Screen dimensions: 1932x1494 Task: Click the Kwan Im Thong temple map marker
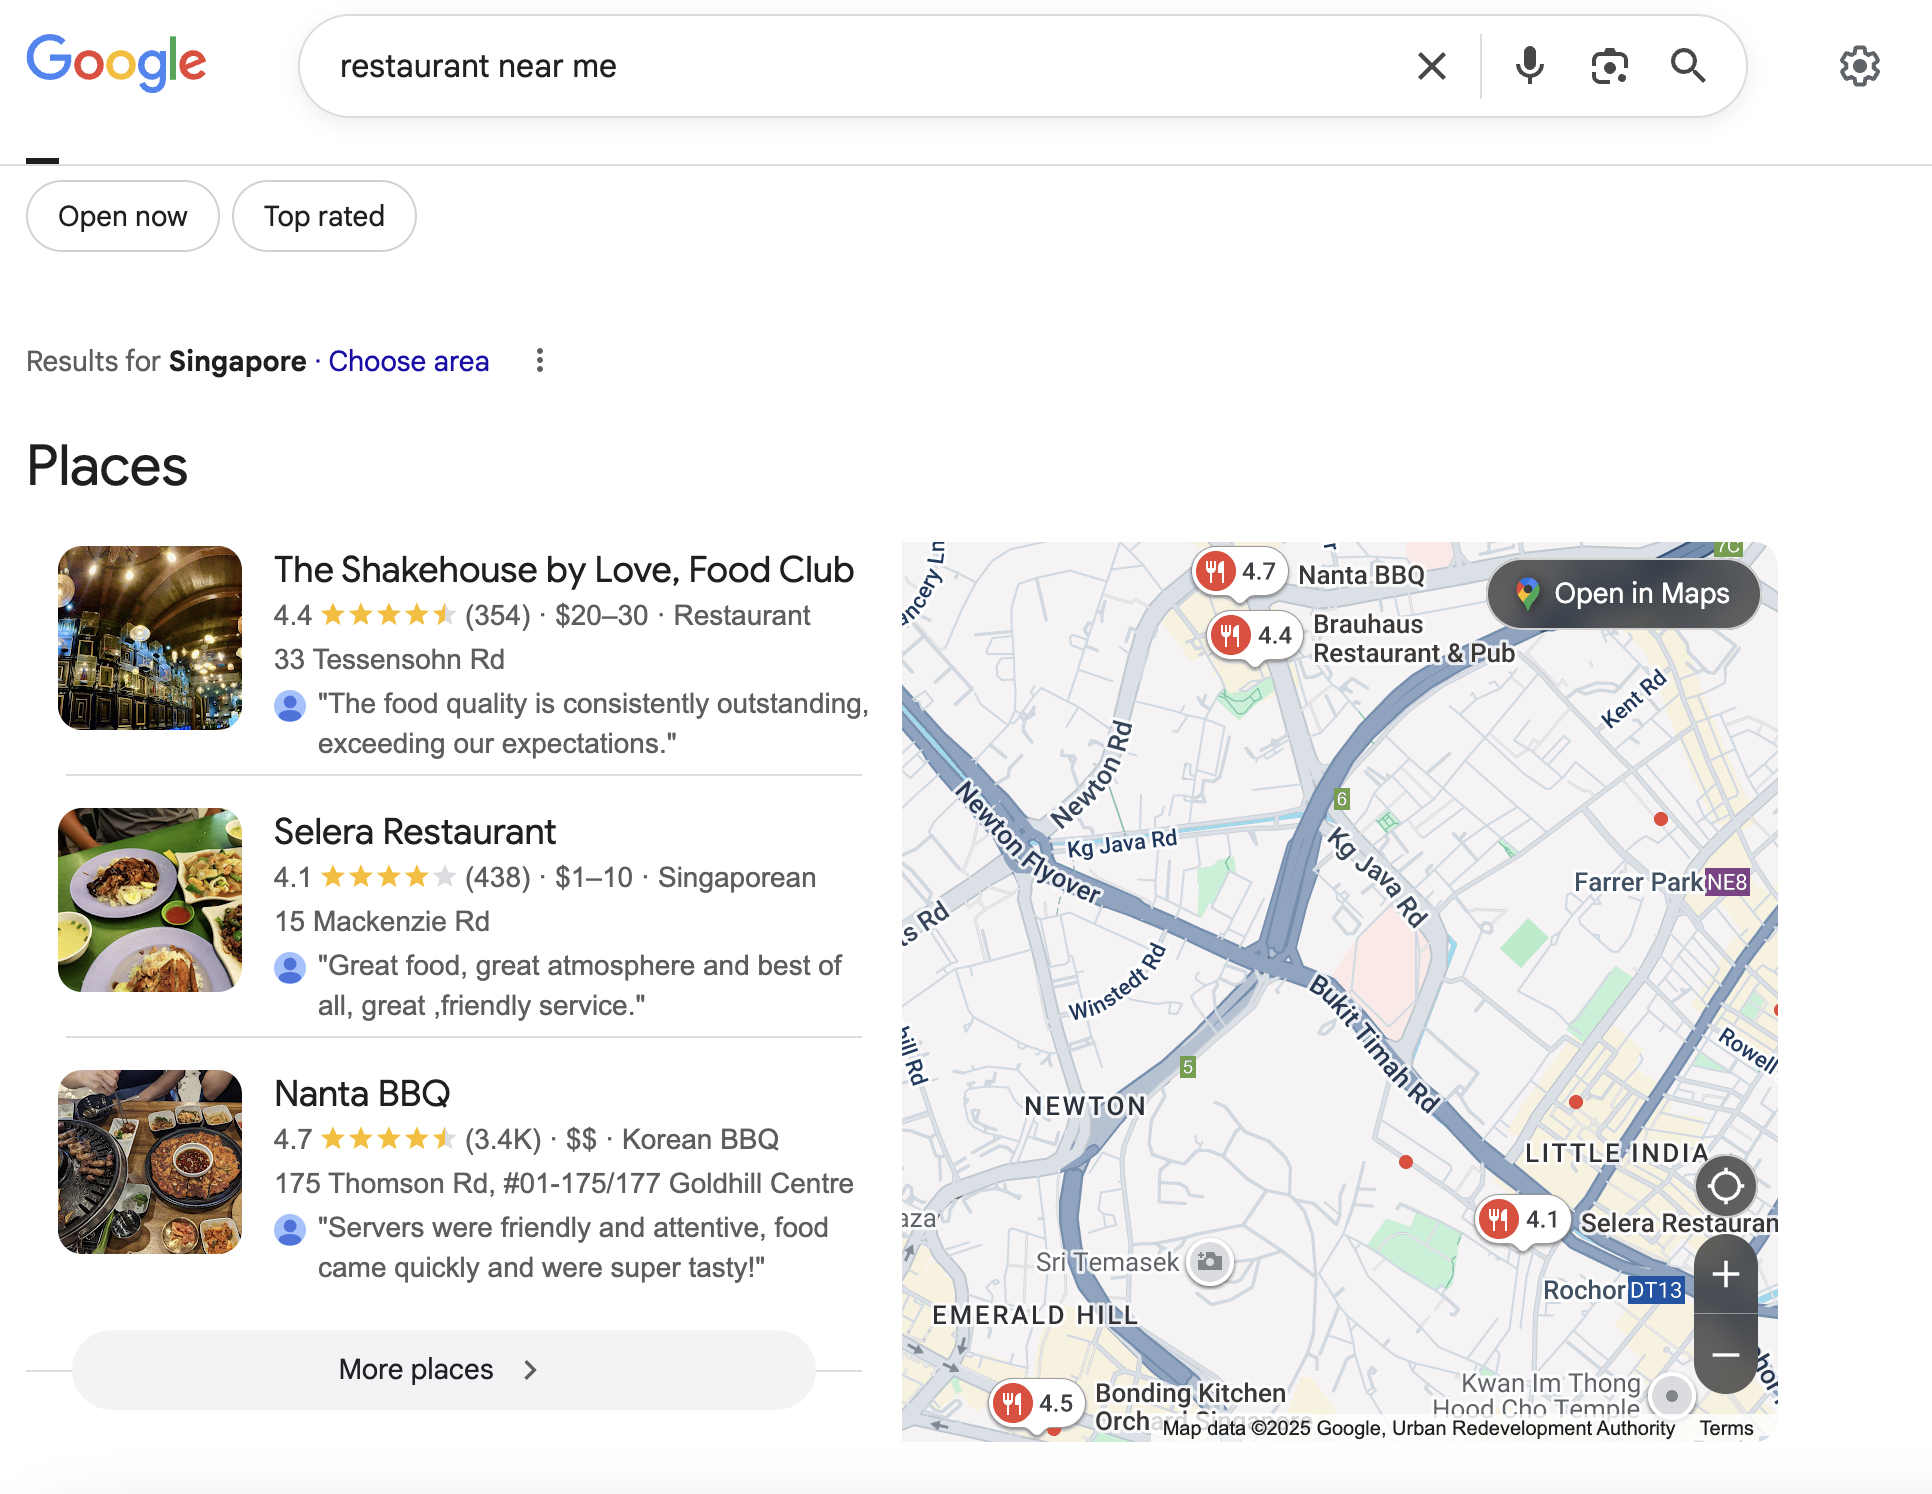point(1671,1395)
